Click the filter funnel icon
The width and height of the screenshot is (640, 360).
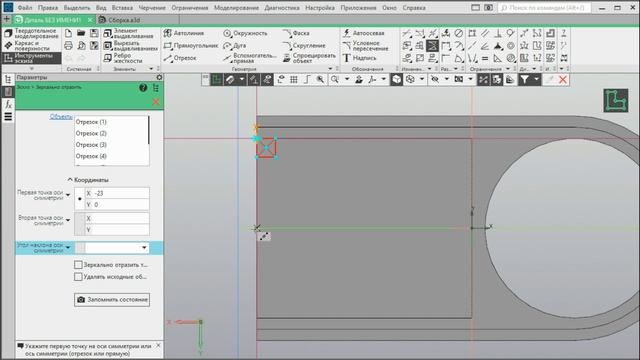(524, 80)
